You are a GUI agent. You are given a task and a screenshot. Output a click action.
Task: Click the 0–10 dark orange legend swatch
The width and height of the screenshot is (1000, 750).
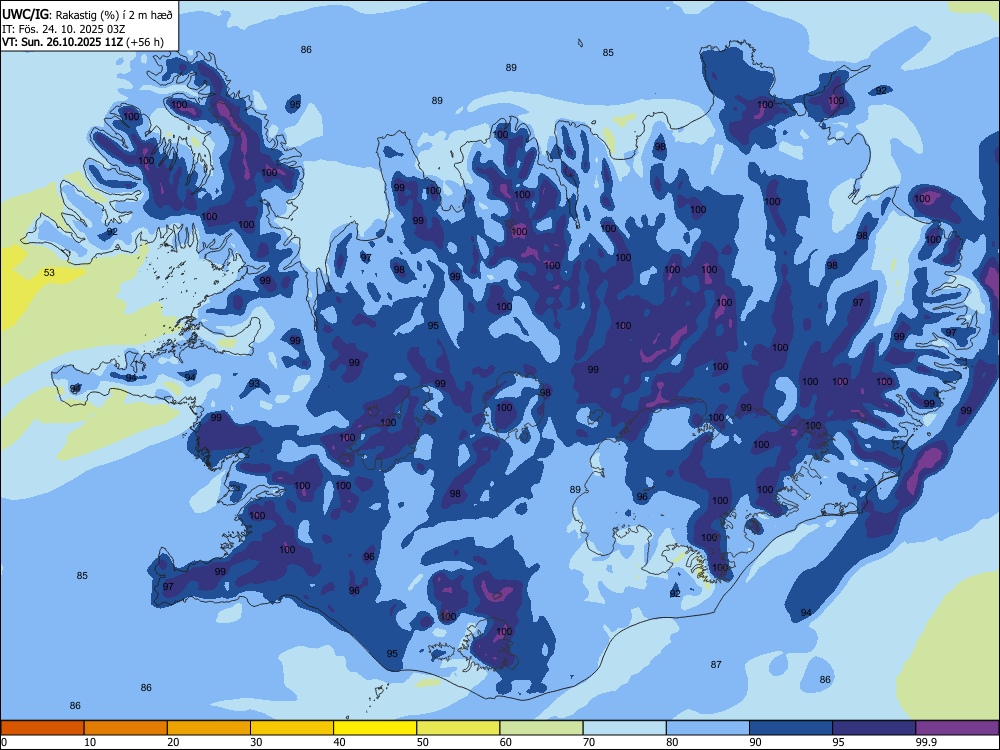(42, 728)
